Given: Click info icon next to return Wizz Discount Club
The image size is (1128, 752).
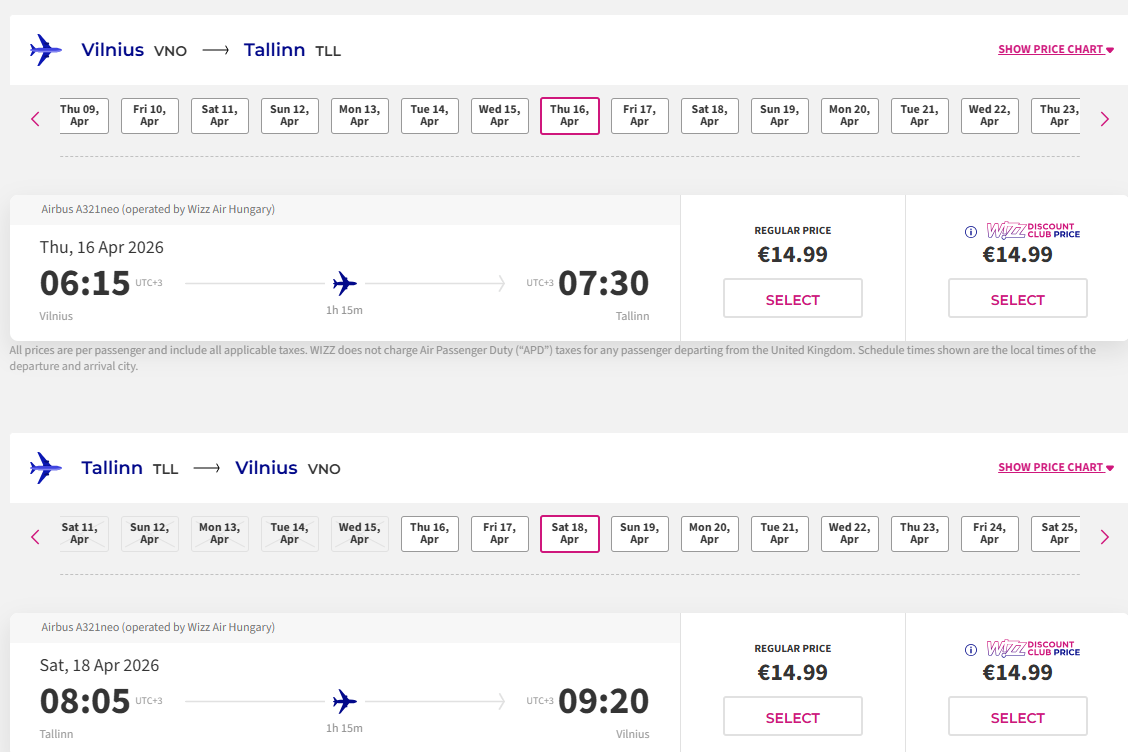Looking at the screenshot, I should (x=970, y=650).
